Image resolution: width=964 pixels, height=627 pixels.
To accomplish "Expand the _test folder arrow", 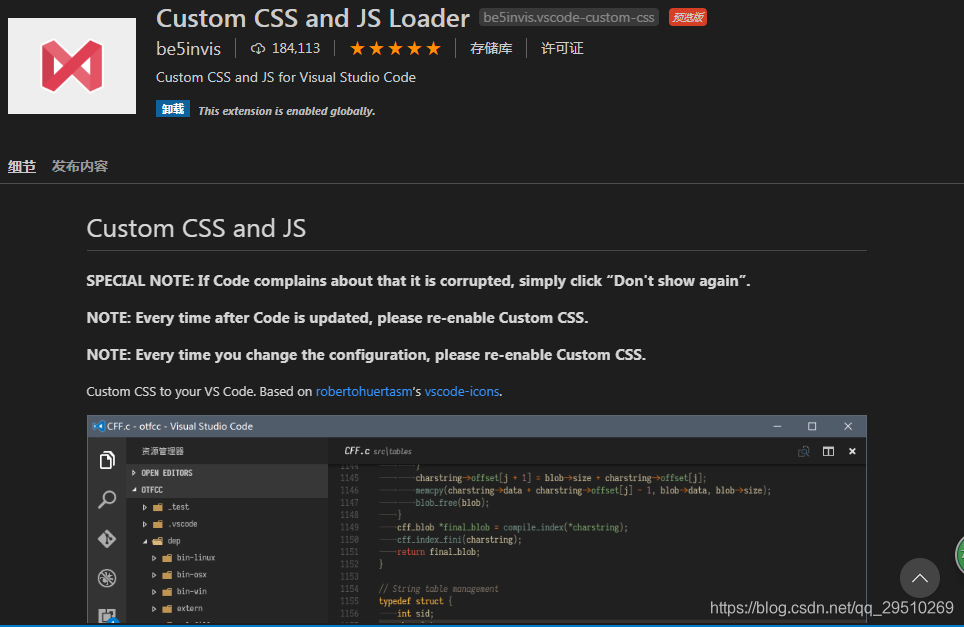I will 144,507.
